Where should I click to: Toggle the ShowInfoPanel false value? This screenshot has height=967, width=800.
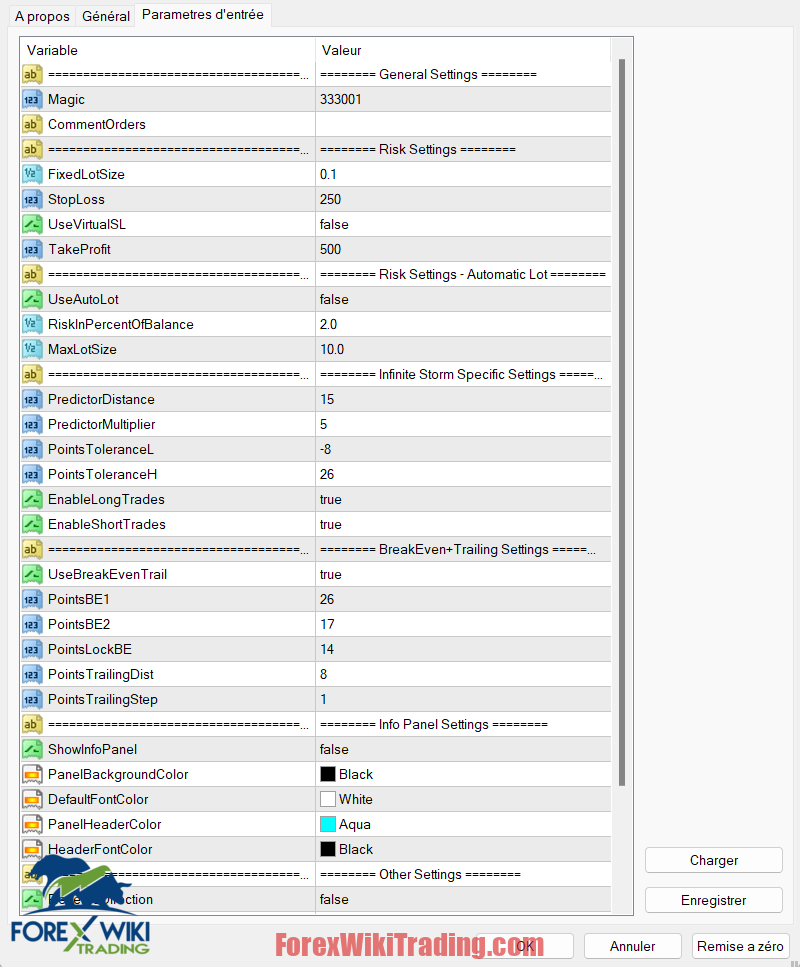tap(463, 749)
